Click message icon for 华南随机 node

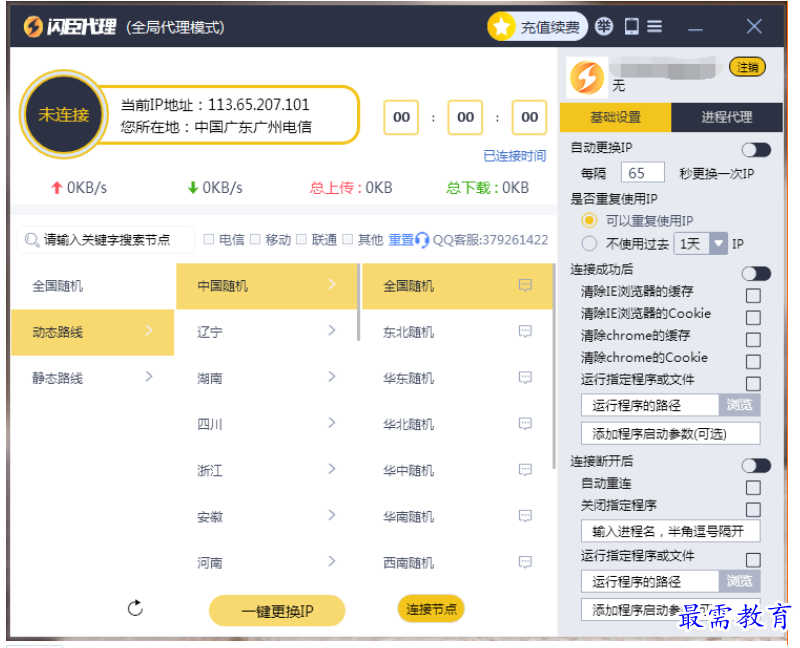click(x=525, y=516)
